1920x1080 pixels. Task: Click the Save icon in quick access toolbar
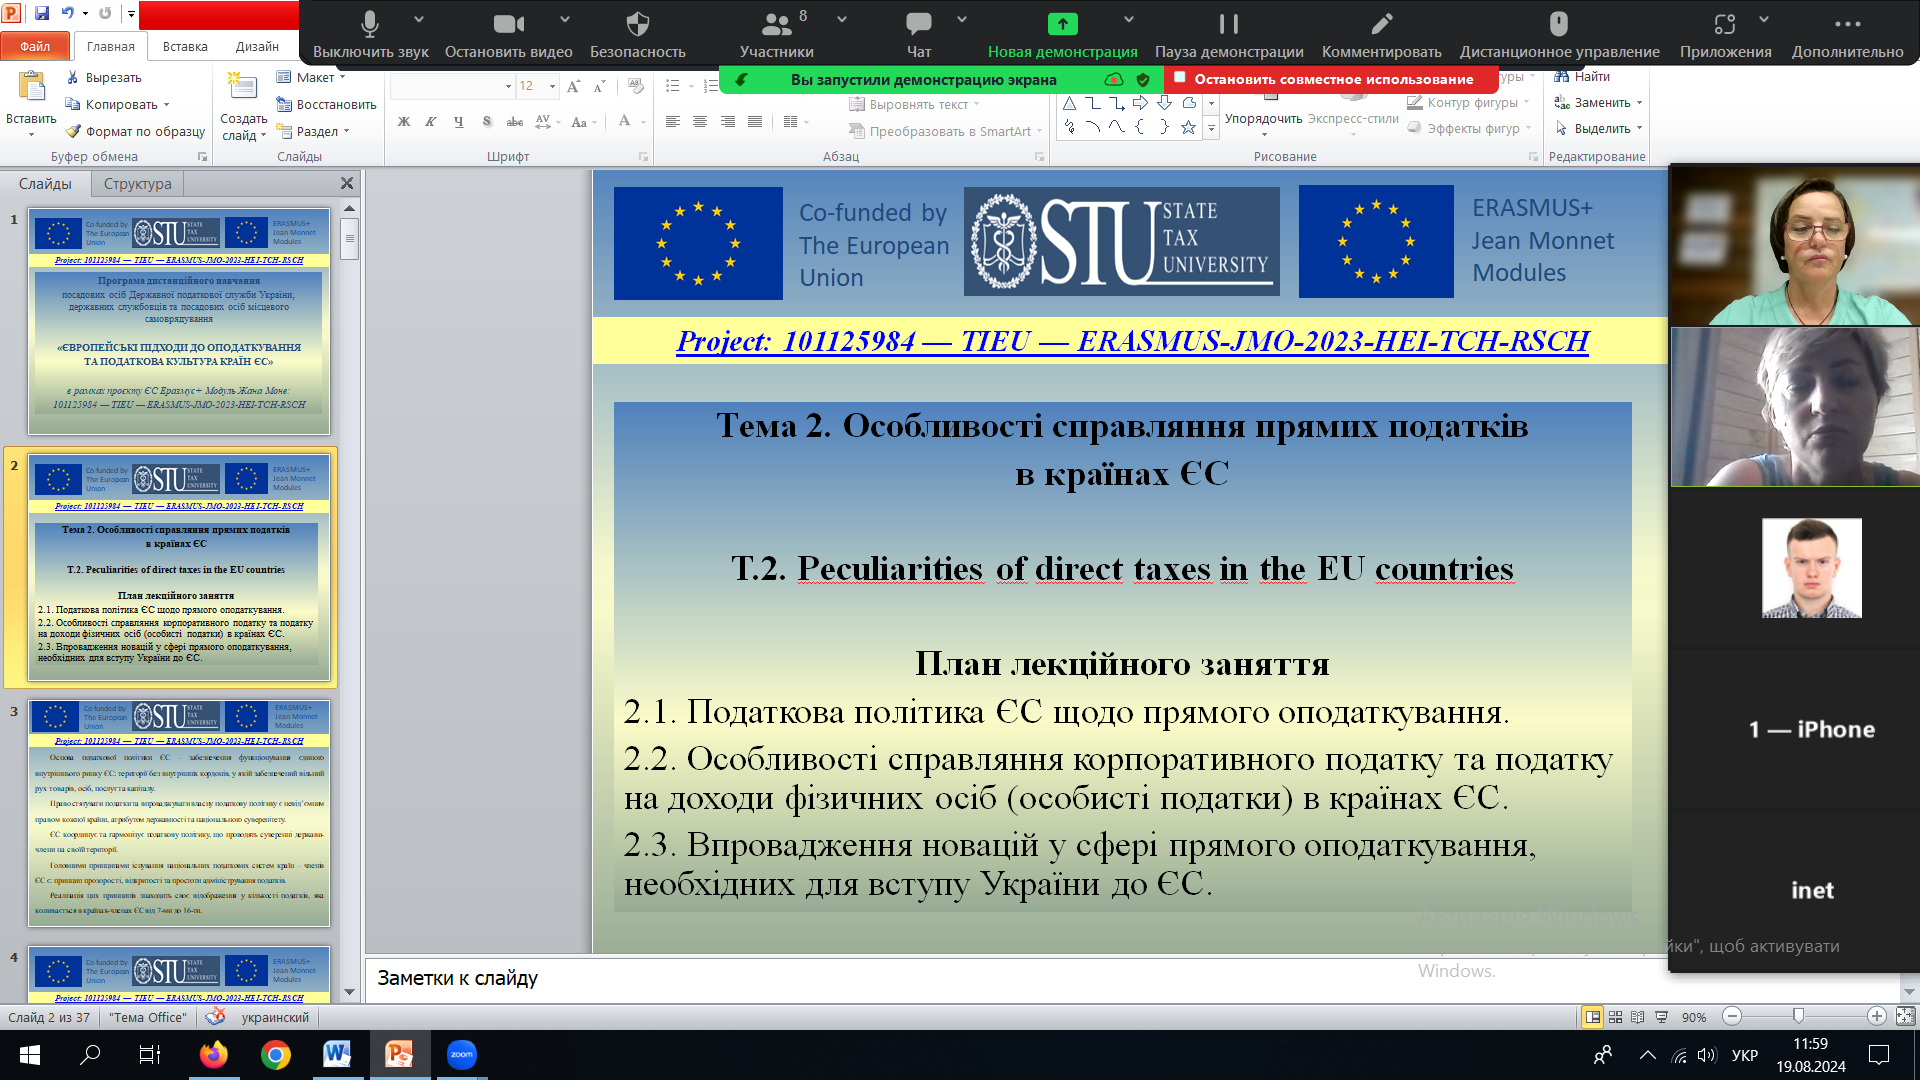(x=42, y=13)
